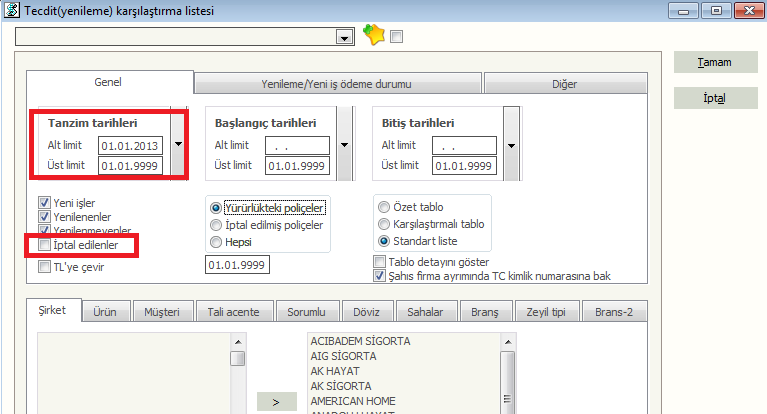This screenshot has height=414, width=767.
Task: Toggle the TL'ye çevir checkbox
Action: coord(44,267)
